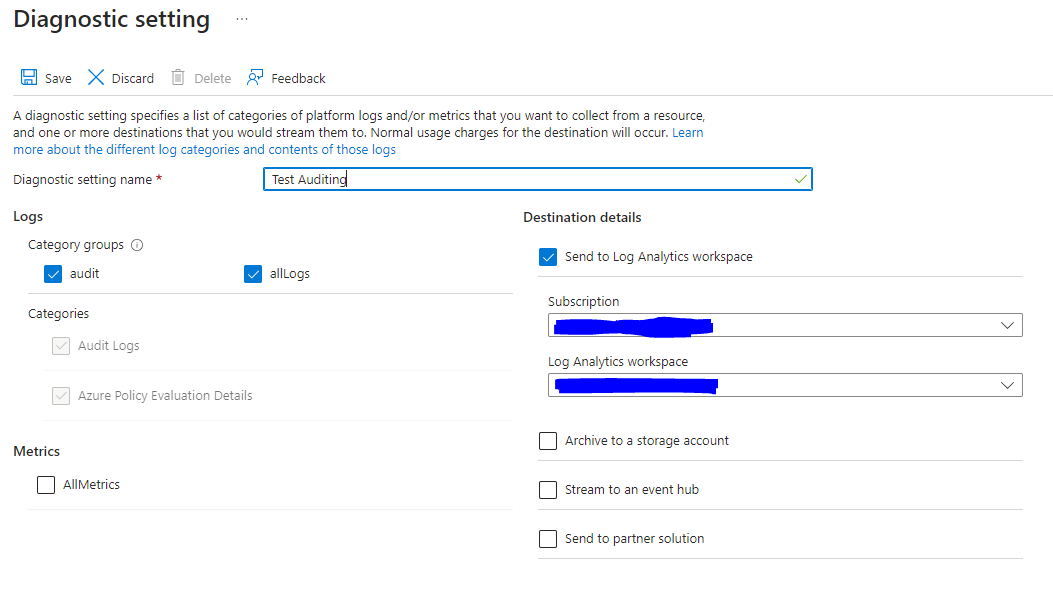Click the Delete trash can icon

(178, 78)
